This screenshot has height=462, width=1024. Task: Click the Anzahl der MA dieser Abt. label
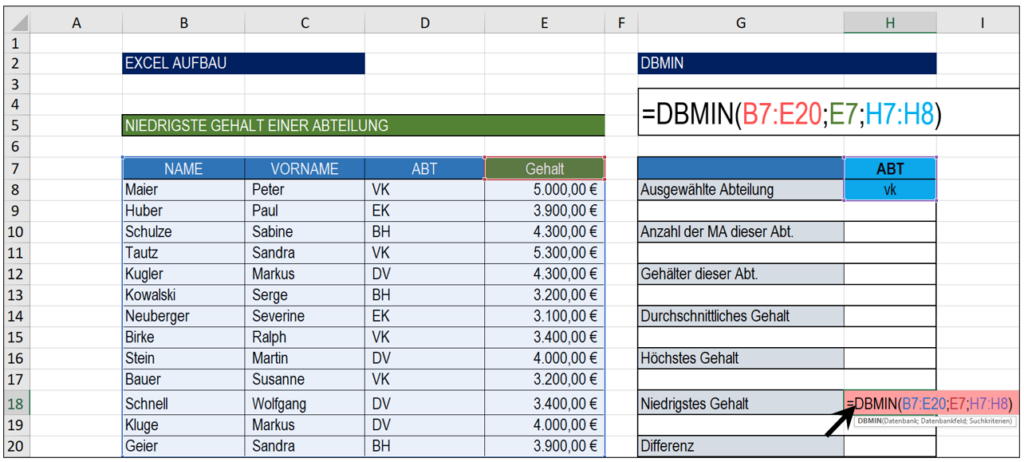(741, 232)
